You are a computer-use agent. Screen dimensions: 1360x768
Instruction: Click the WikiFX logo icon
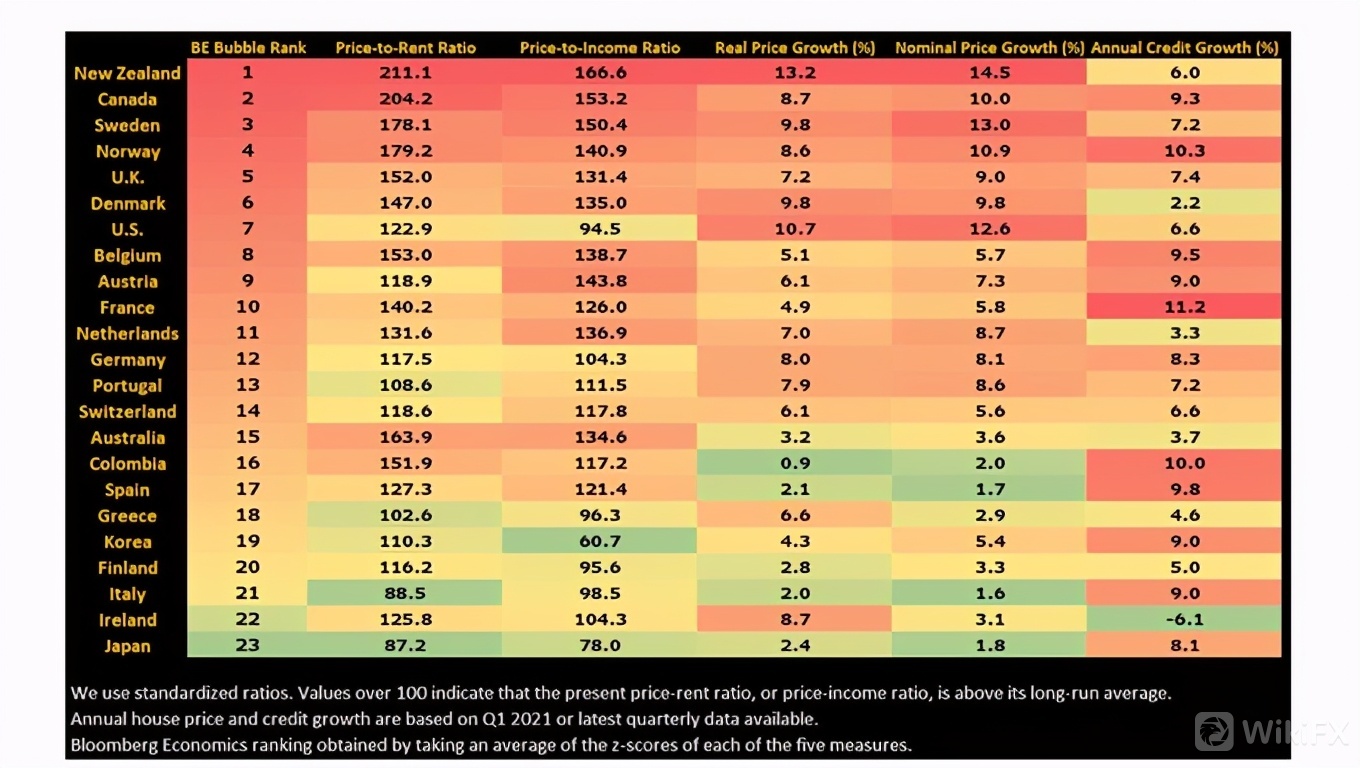(1214, 731)
